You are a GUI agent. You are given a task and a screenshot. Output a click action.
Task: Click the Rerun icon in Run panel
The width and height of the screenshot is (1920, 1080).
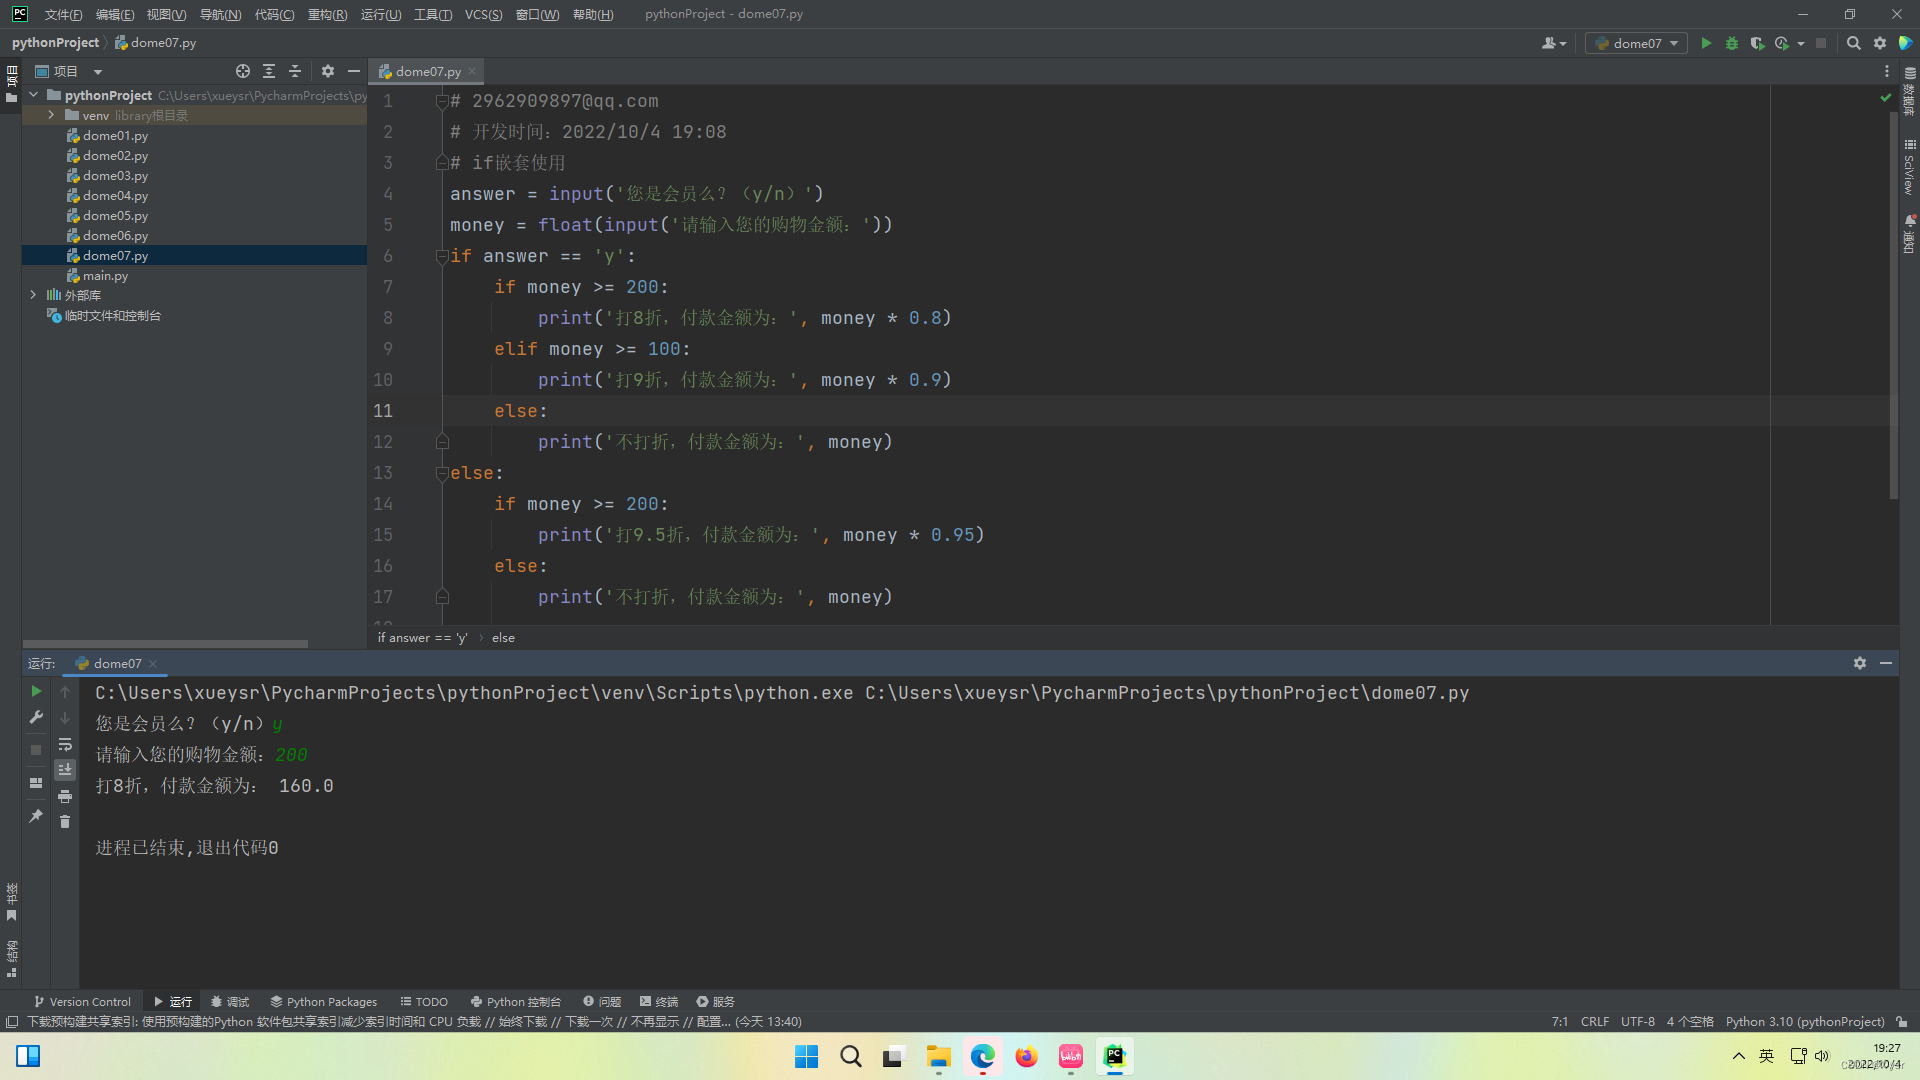(36, 691)
